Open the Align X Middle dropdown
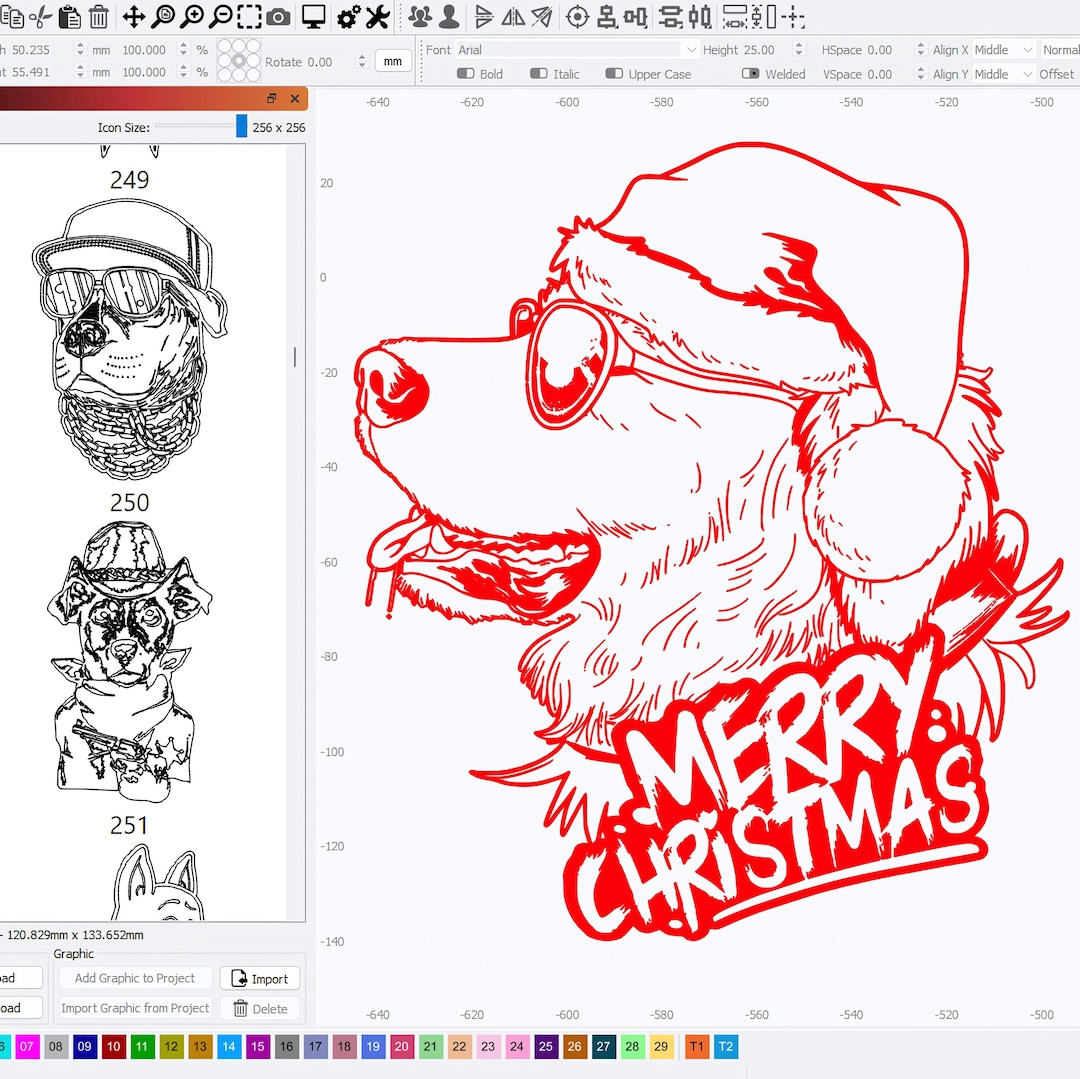1080x1079 pixels. pos(1003,49)
